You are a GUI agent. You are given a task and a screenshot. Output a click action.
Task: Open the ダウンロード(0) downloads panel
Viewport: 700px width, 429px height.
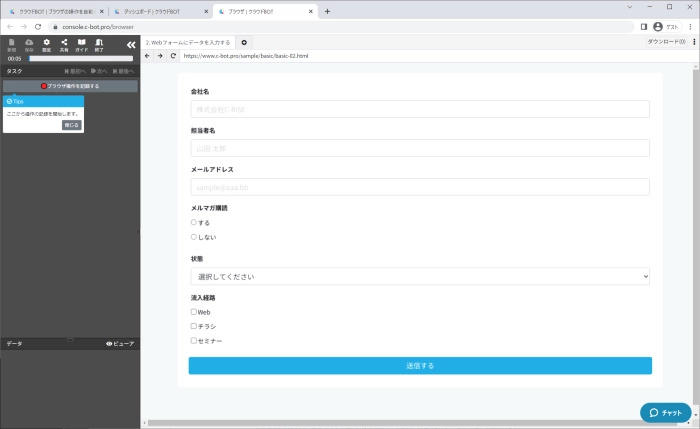[x=666, y=42]
